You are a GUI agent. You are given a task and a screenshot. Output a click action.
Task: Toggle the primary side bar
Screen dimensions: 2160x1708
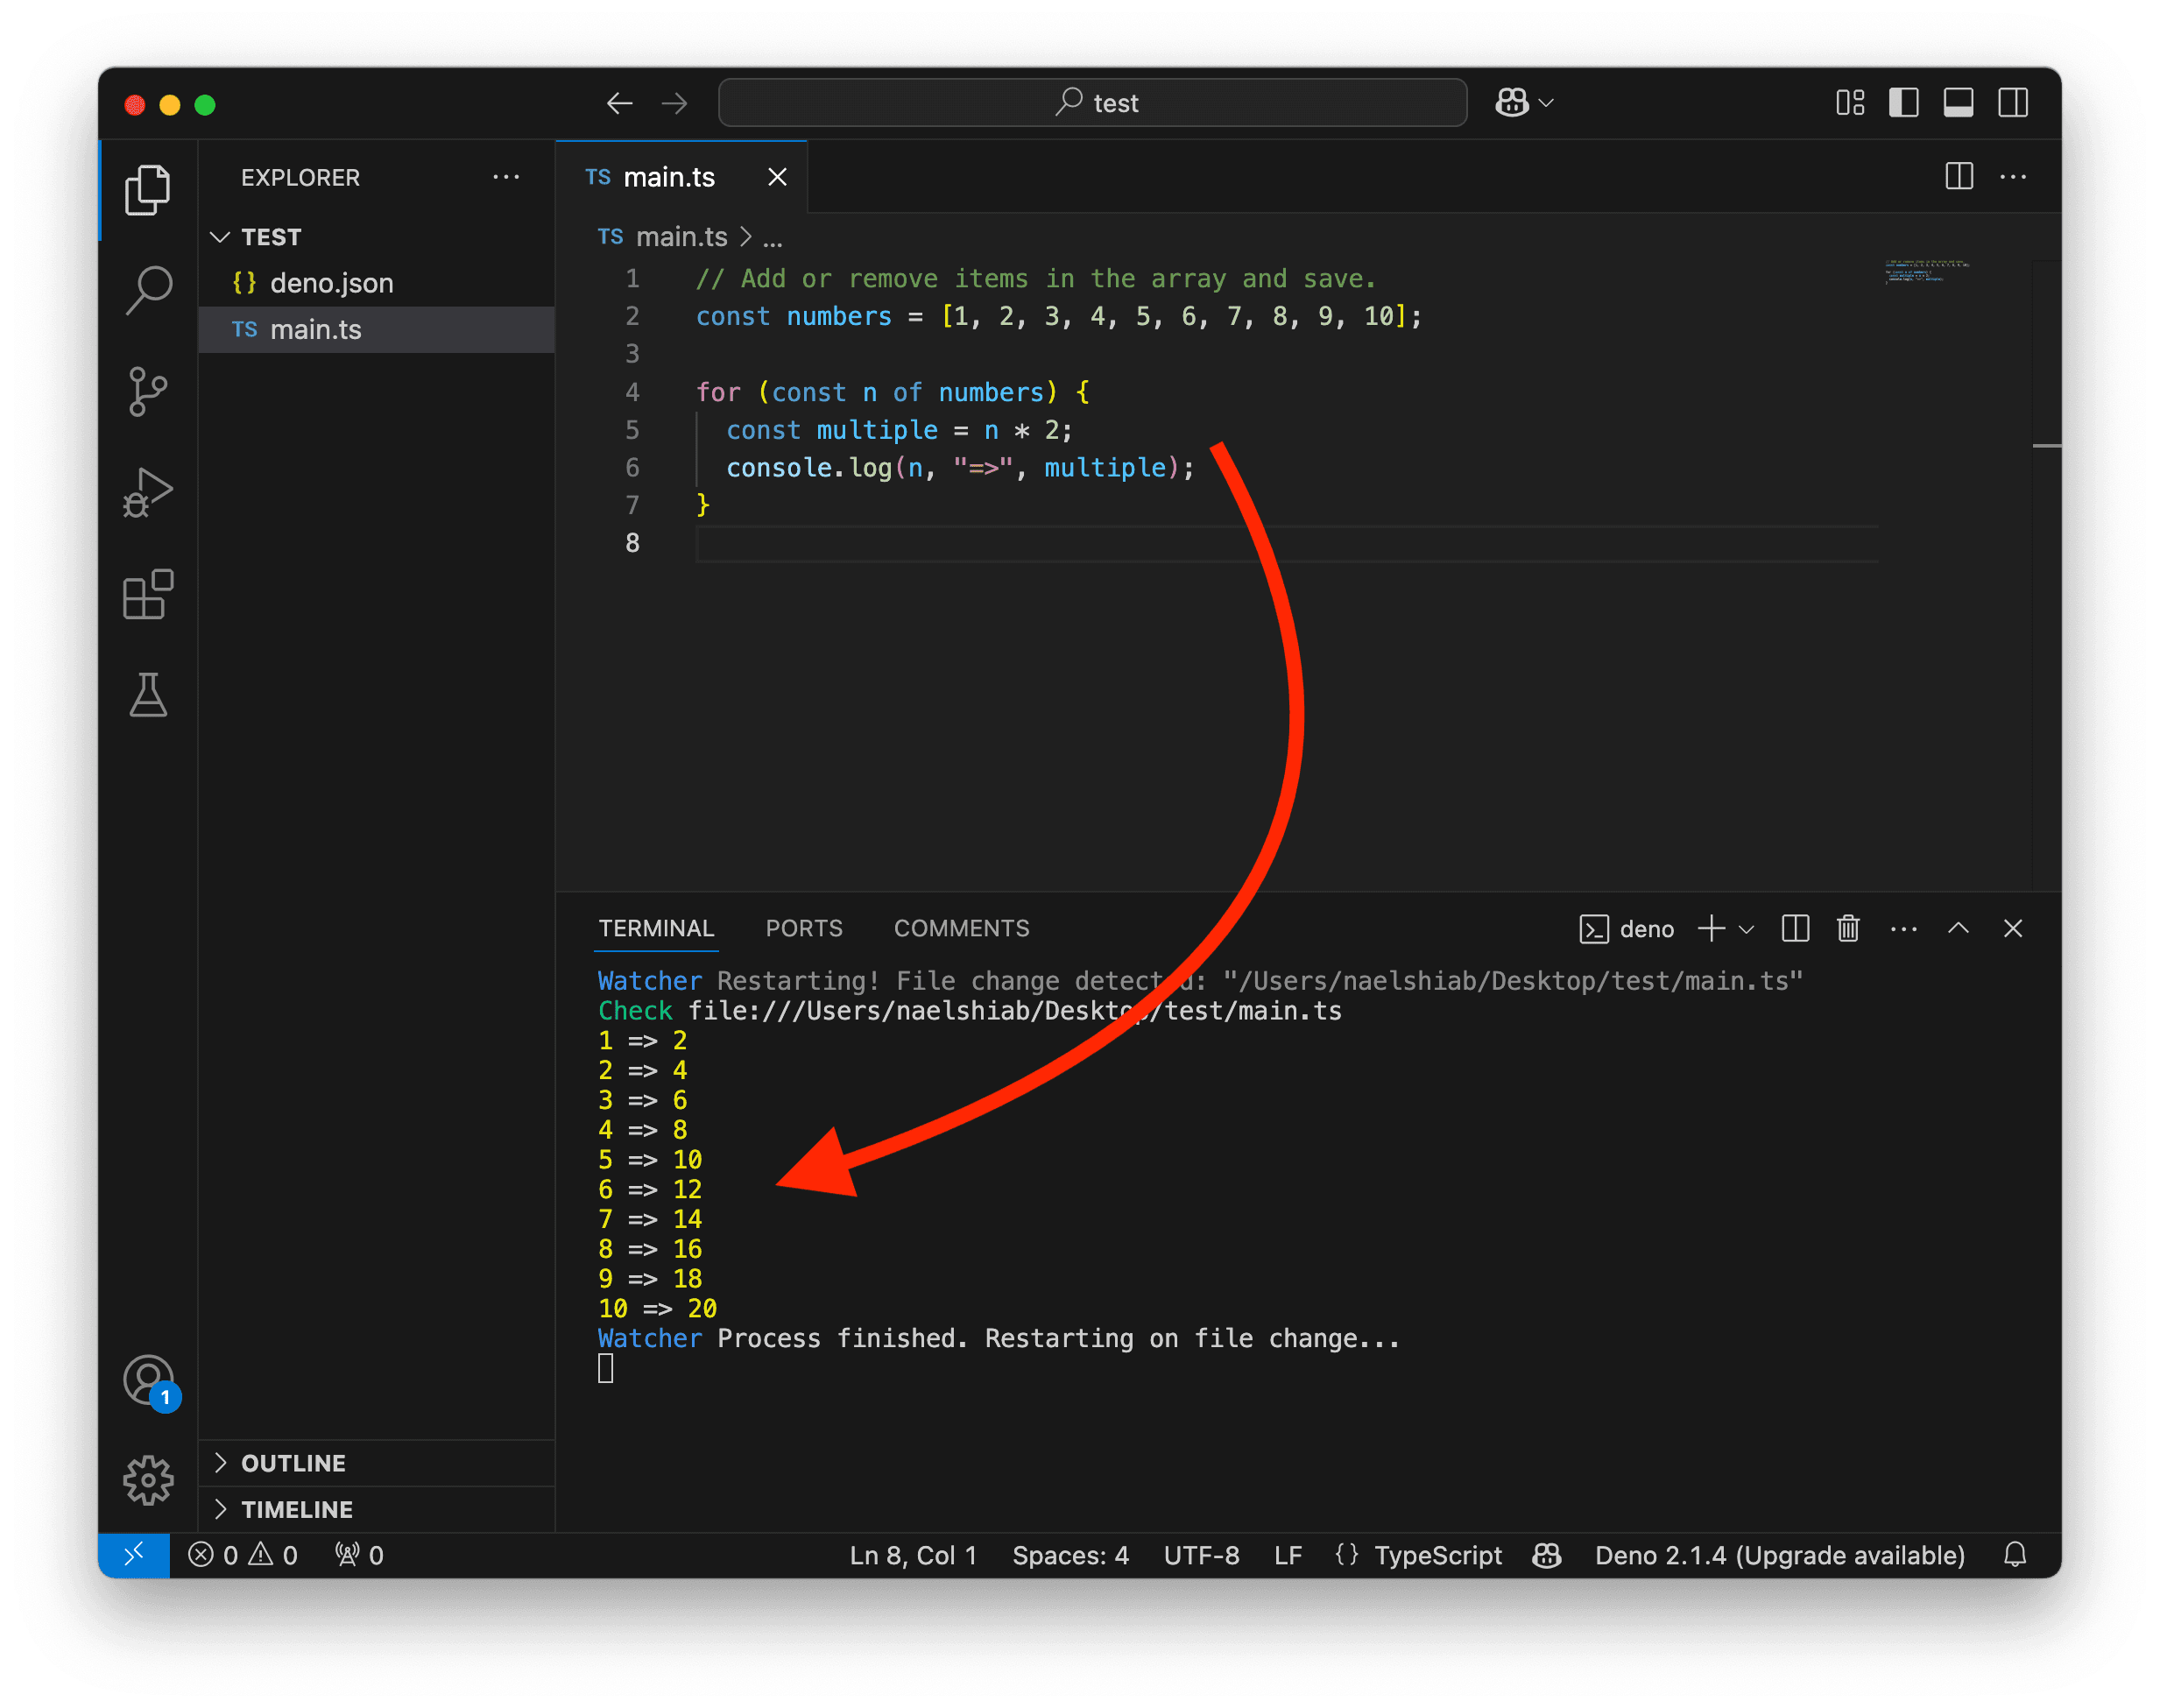1903,103
